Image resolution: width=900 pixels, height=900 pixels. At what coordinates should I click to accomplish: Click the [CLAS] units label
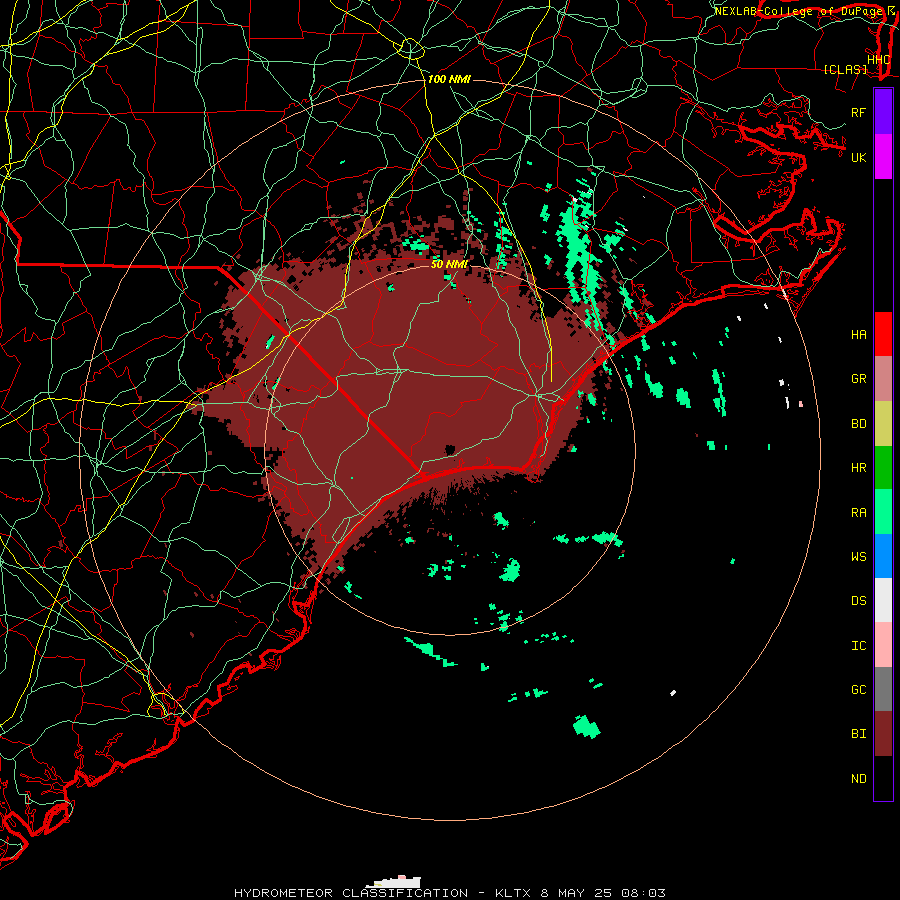[845, 70]
